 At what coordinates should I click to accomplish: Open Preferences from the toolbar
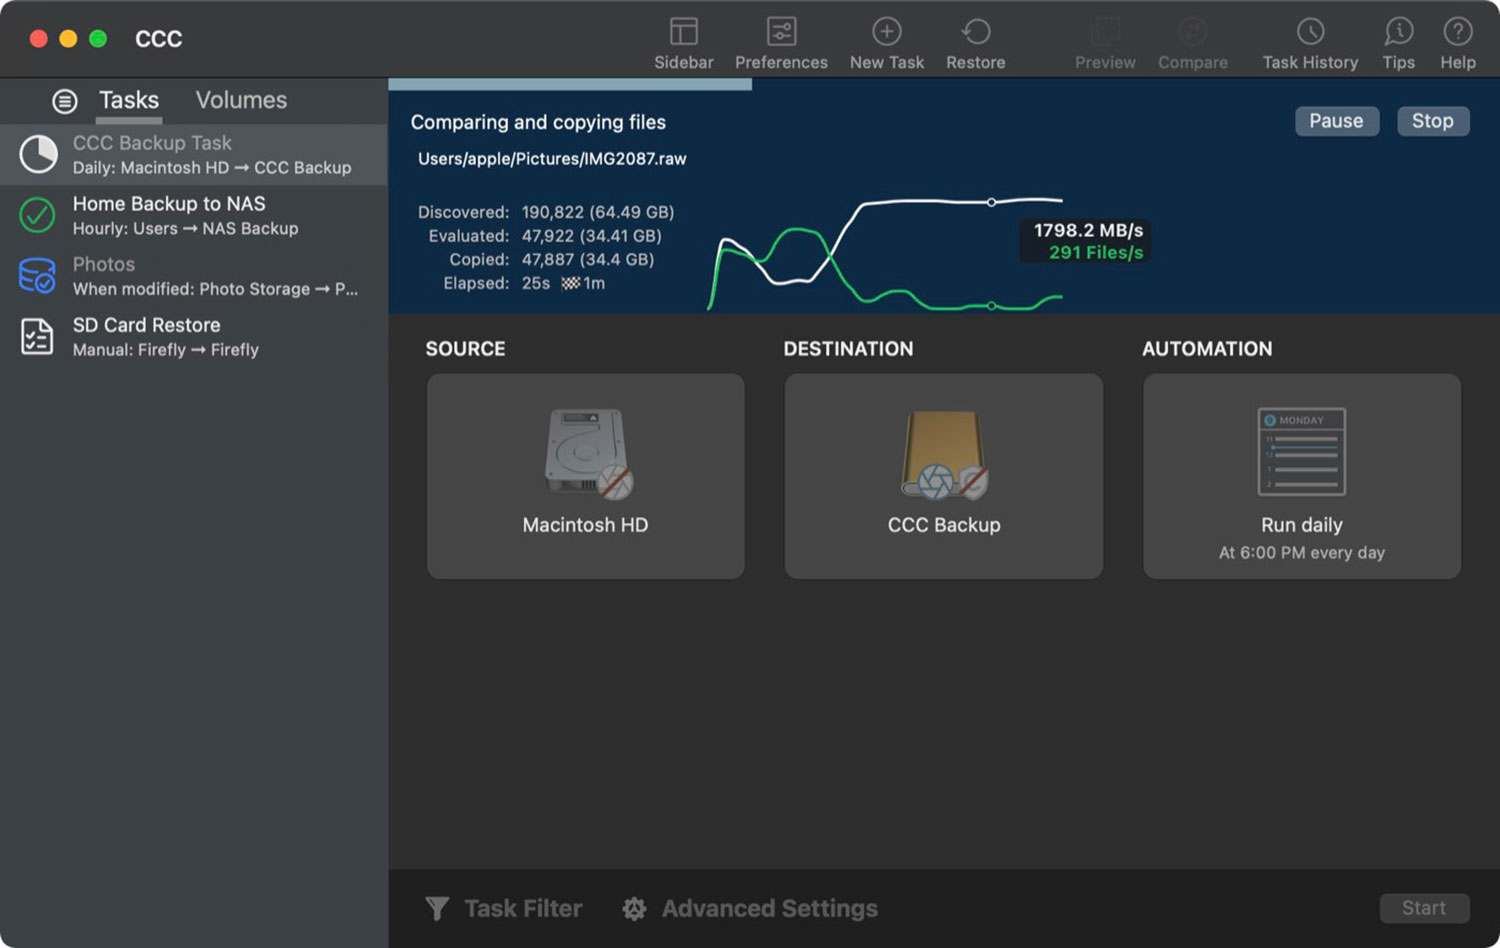781,33
